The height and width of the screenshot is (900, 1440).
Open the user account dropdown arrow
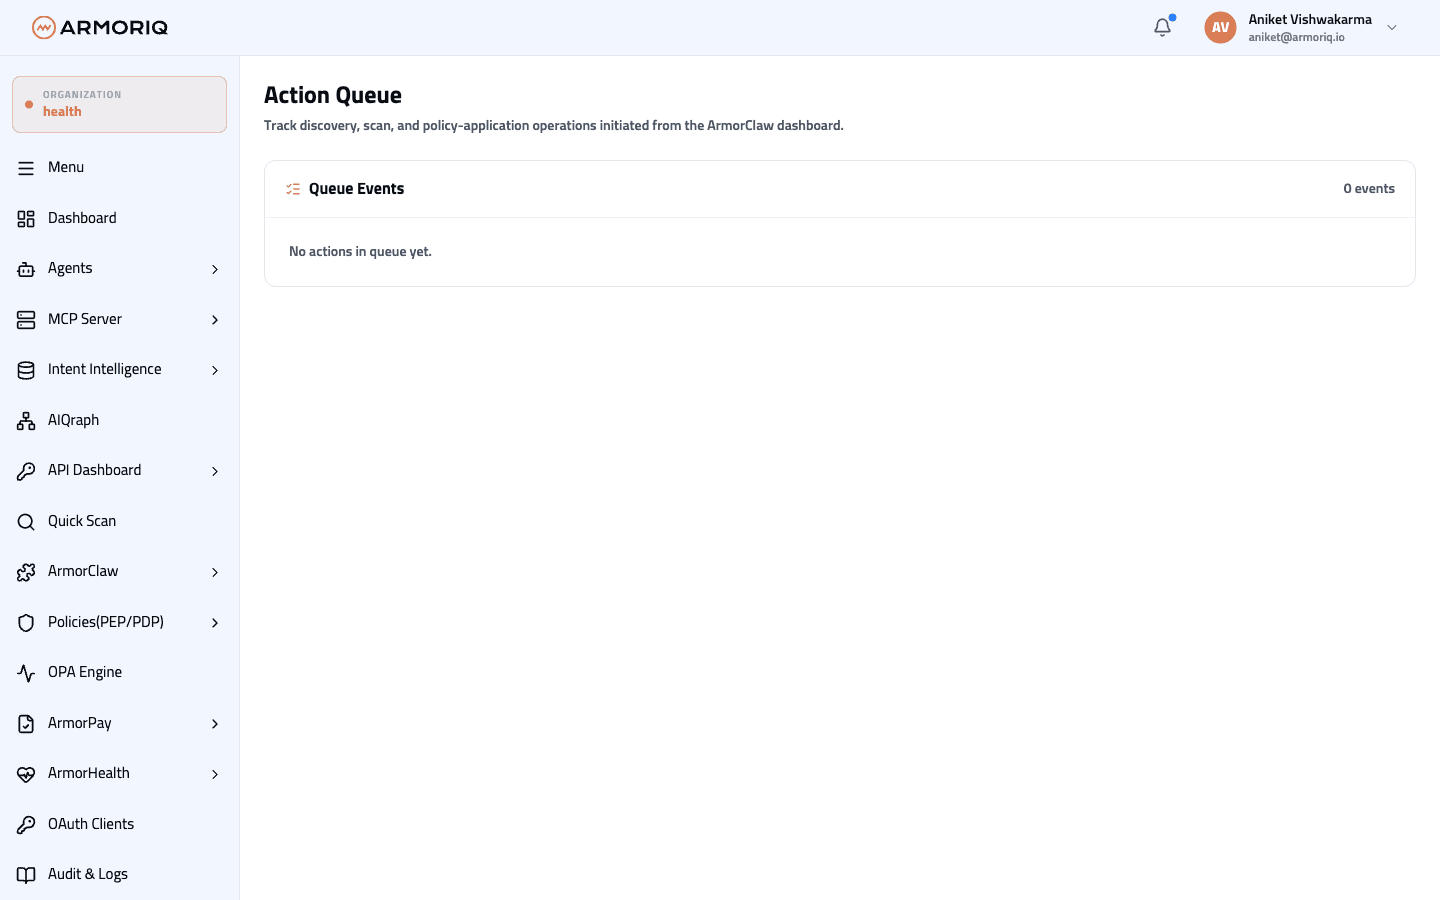1392,28
